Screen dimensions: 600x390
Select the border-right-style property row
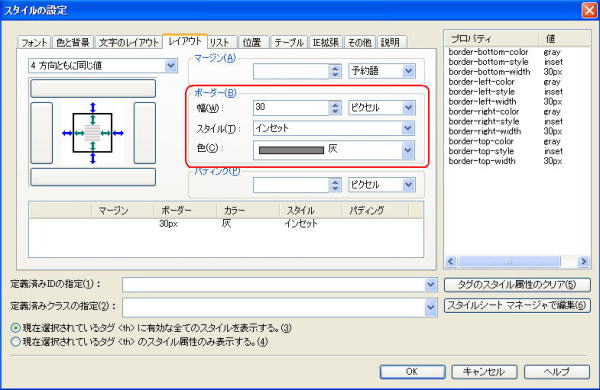[x=518, y=122]
